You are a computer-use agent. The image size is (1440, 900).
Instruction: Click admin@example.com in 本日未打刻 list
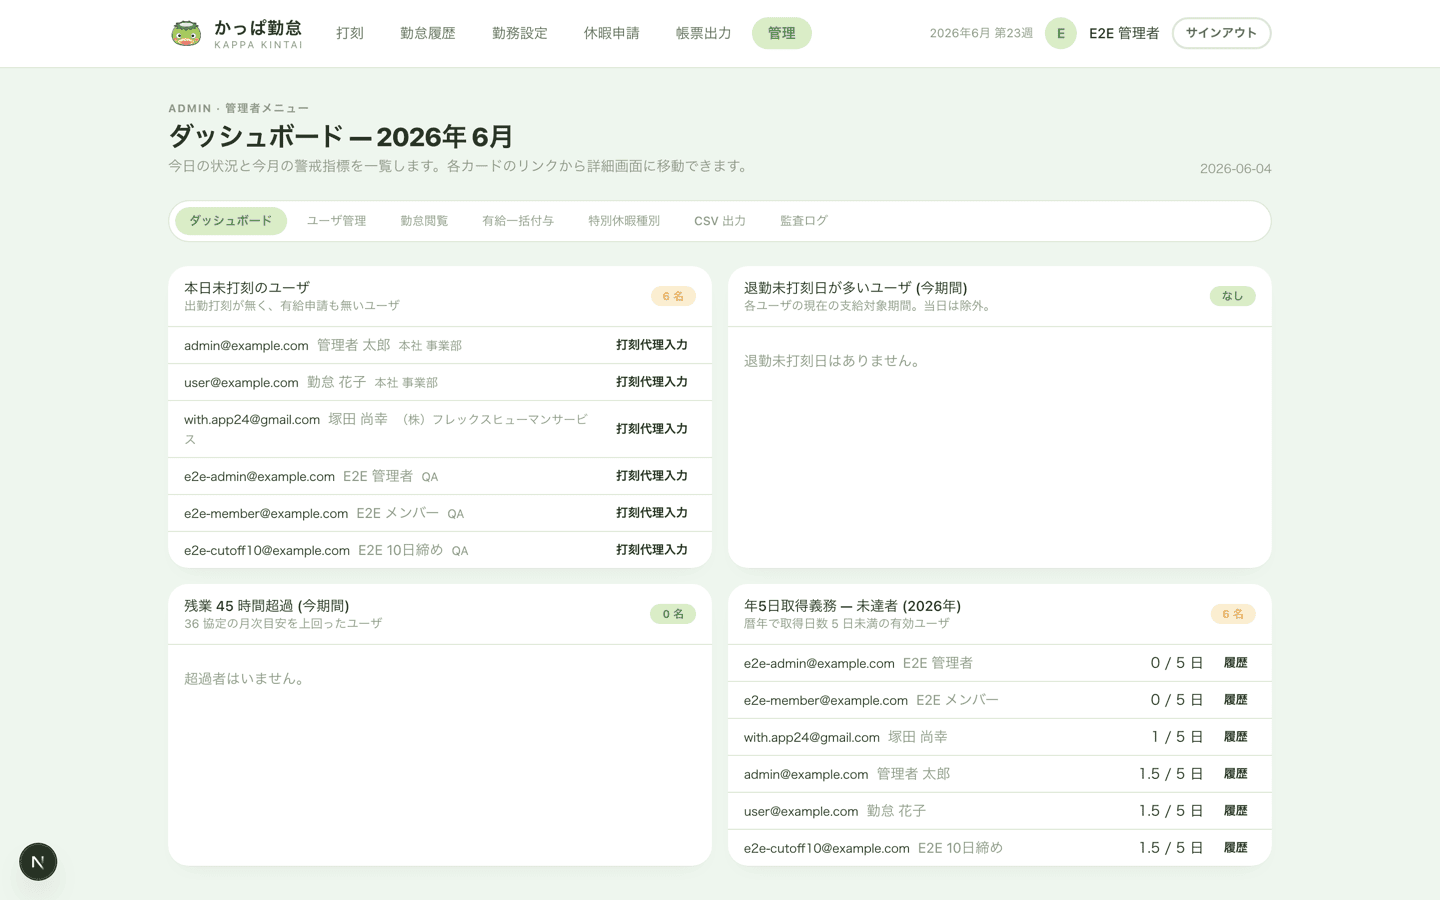pyautogui.click(x=246, y=346)
